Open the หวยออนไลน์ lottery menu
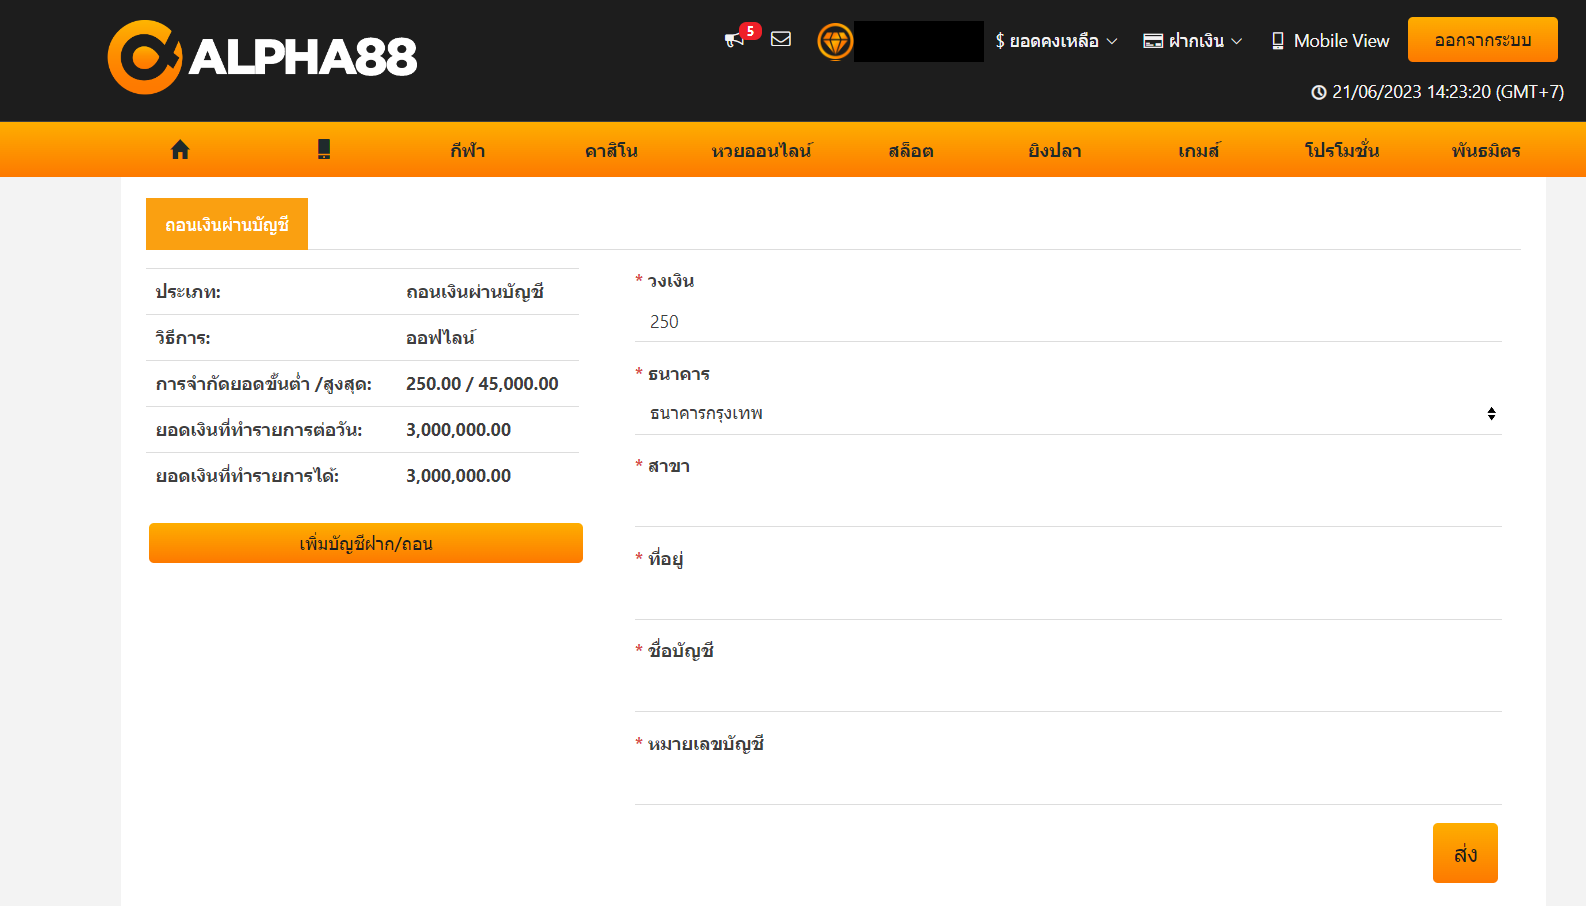 pos(762,151)
